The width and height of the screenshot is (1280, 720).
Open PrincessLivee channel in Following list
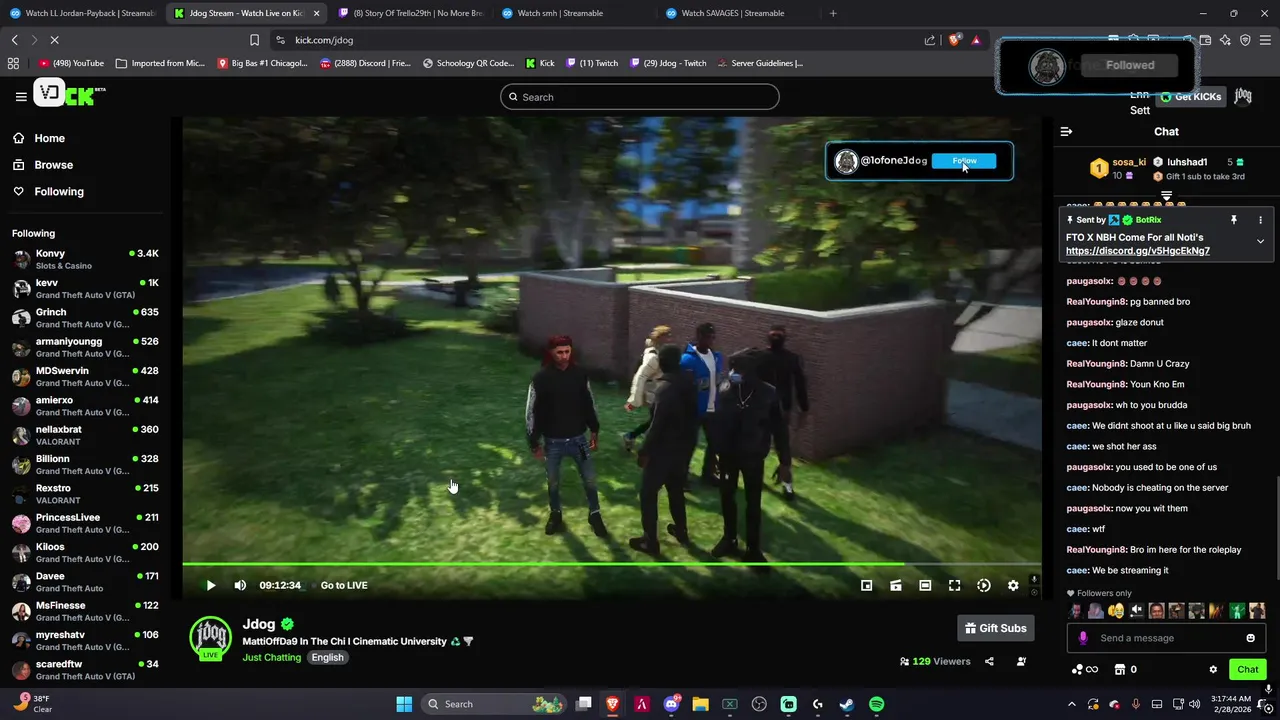(x=85, y=523)
